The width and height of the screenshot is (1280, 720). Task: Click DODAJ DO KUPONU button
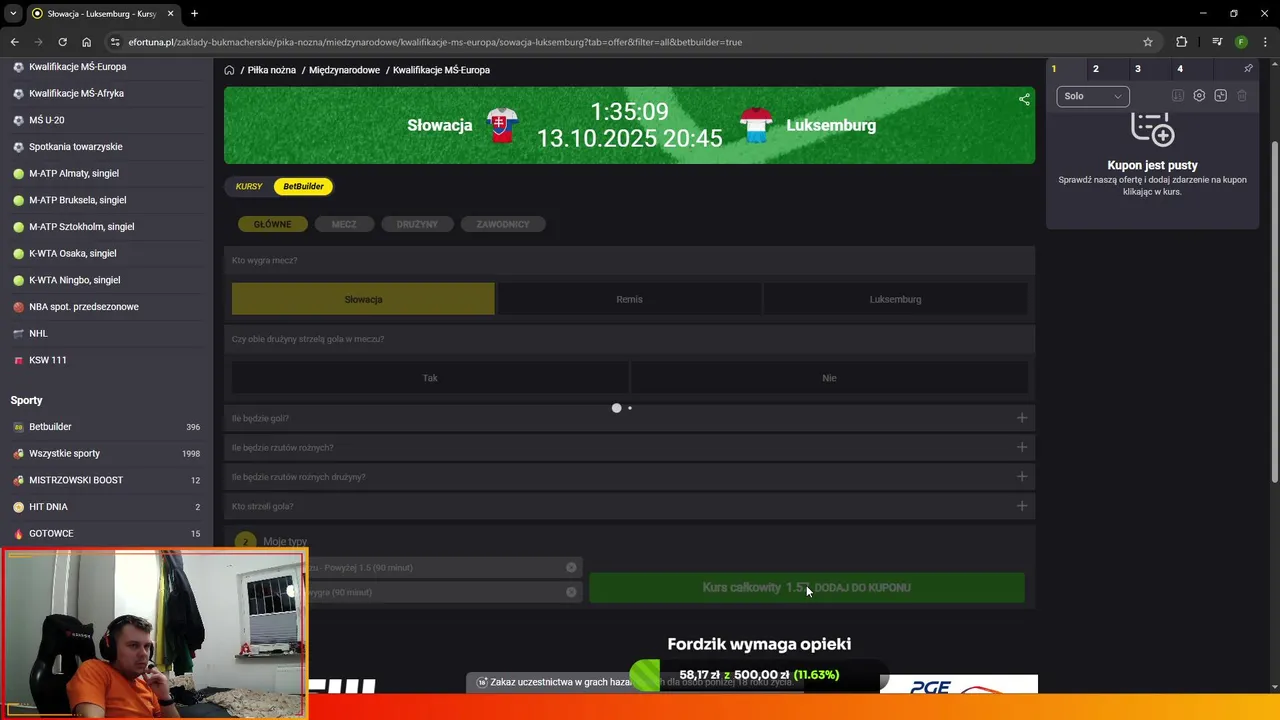(807, 588)
